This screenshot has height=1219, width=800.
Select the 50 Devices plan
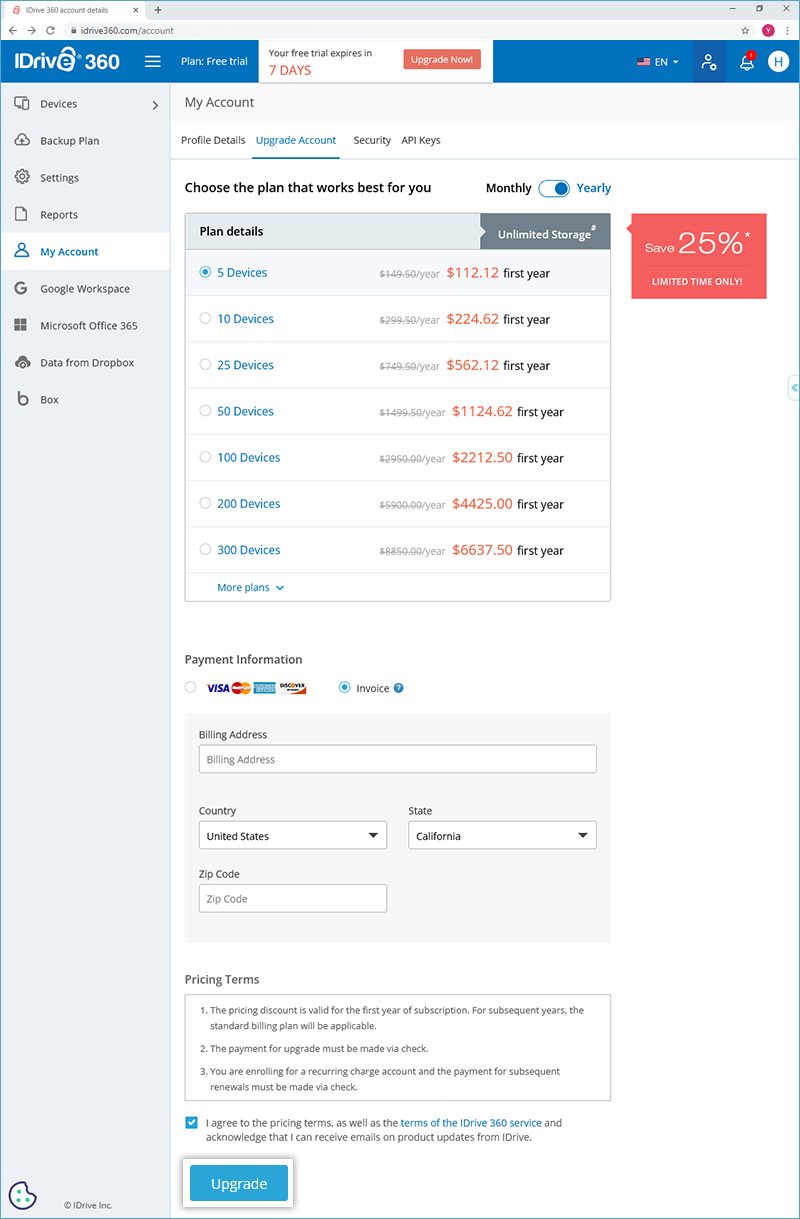[x=205, y=410]
